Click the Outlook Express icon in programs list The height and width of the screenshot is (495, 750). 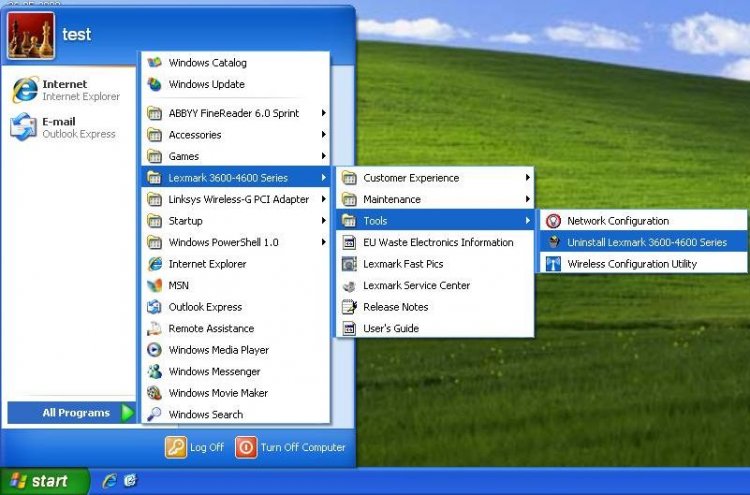tap(154, 307)
